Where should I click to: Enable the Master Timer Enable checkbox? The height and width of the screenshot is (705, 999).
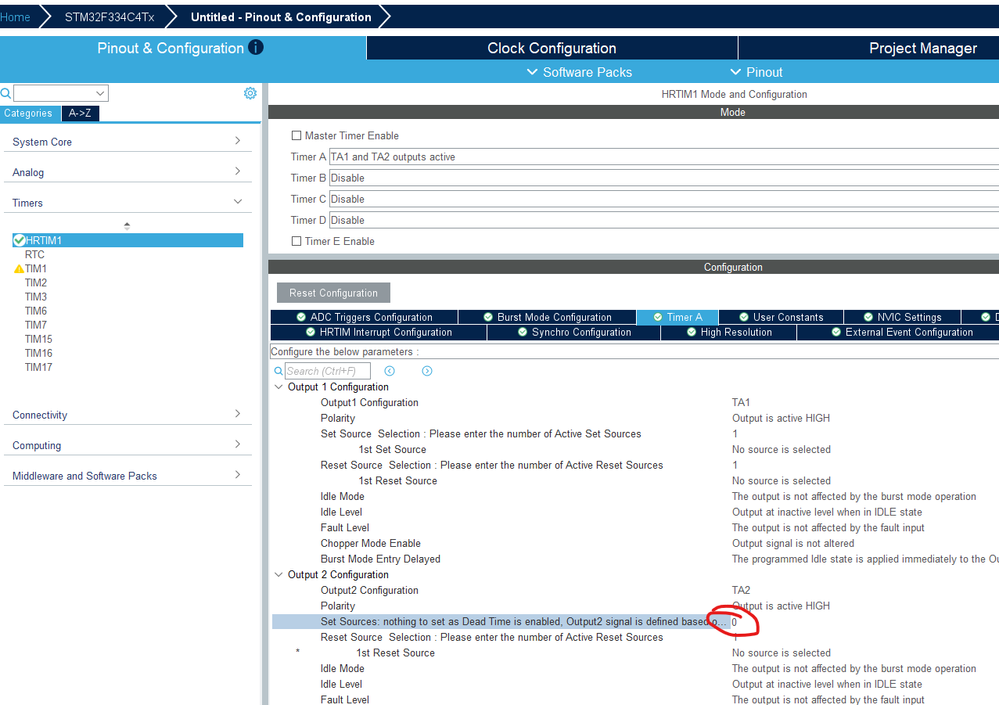pyautogui.click(x=296, y=136)
